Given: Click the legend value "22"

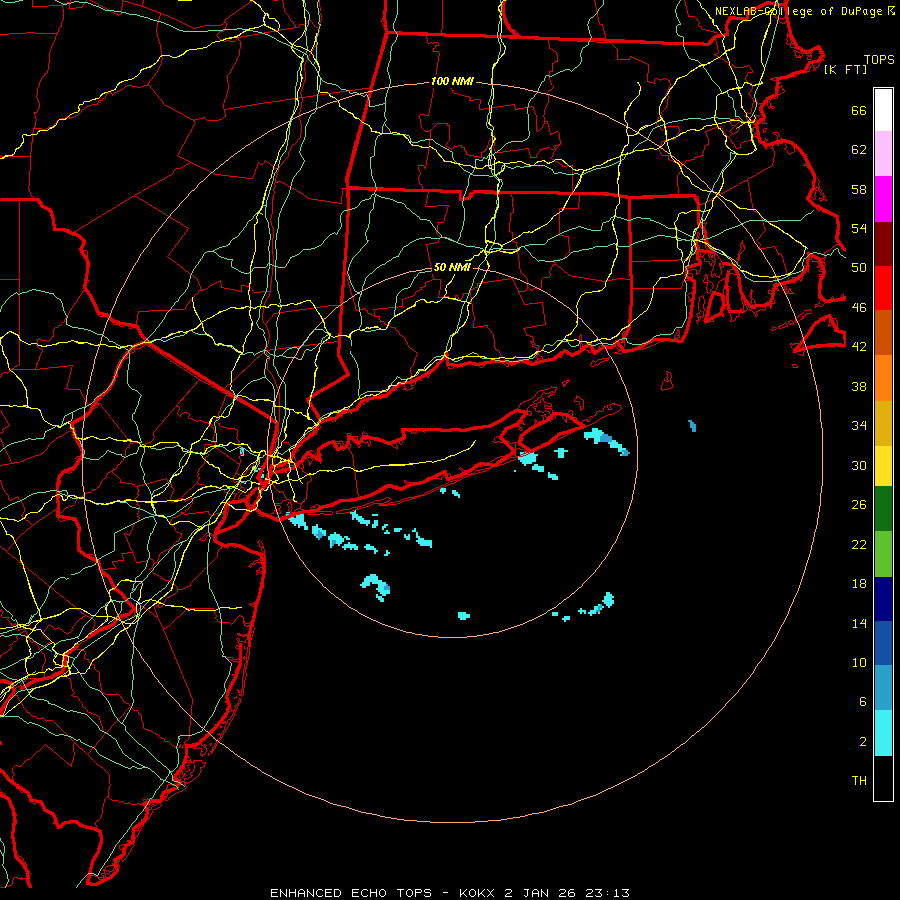Looking at the screenshot, I should [x=859, y=544].
